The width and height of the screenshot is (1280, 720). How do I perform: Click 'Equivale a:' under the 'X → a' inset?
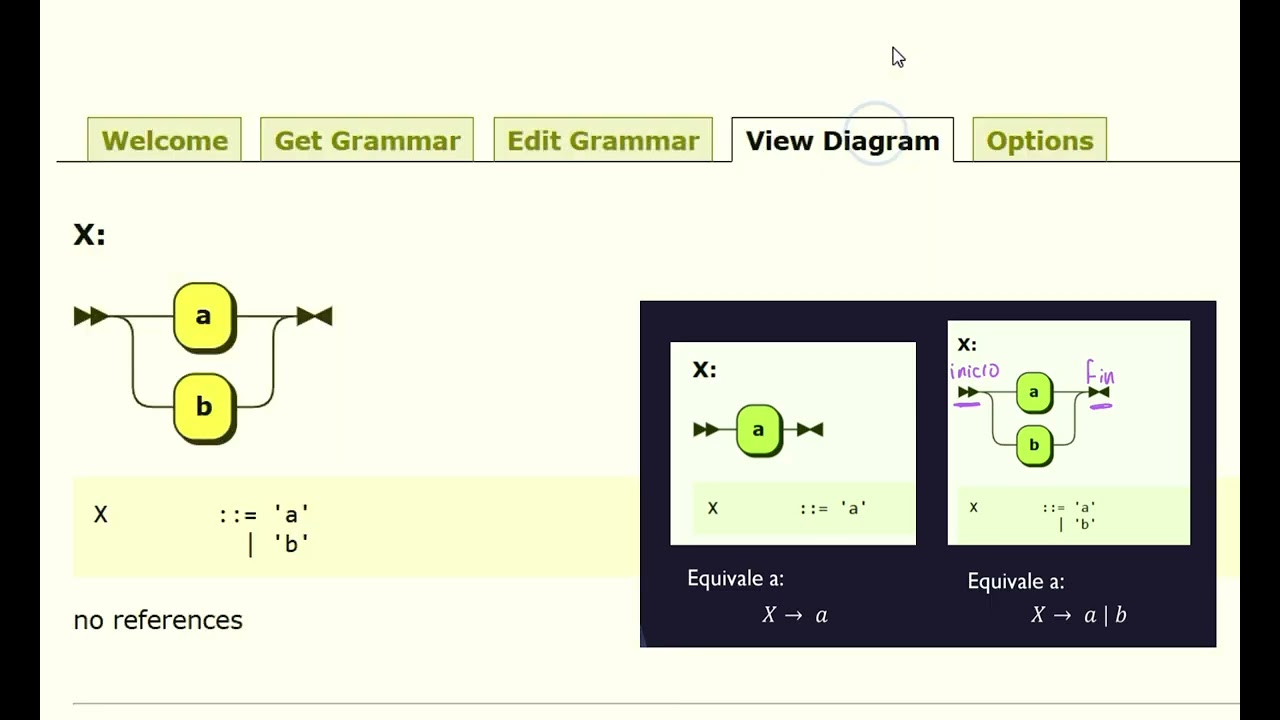point(735,578)
